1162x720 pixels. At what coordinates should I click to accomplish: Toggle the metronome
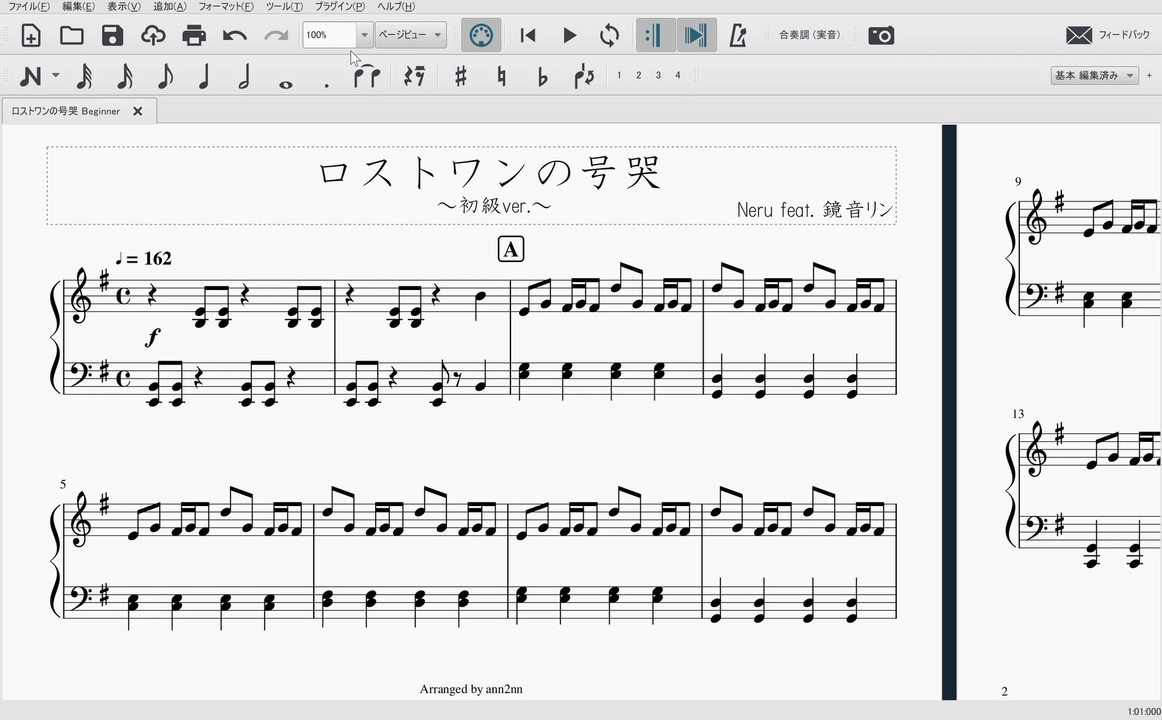coord(738,36)
